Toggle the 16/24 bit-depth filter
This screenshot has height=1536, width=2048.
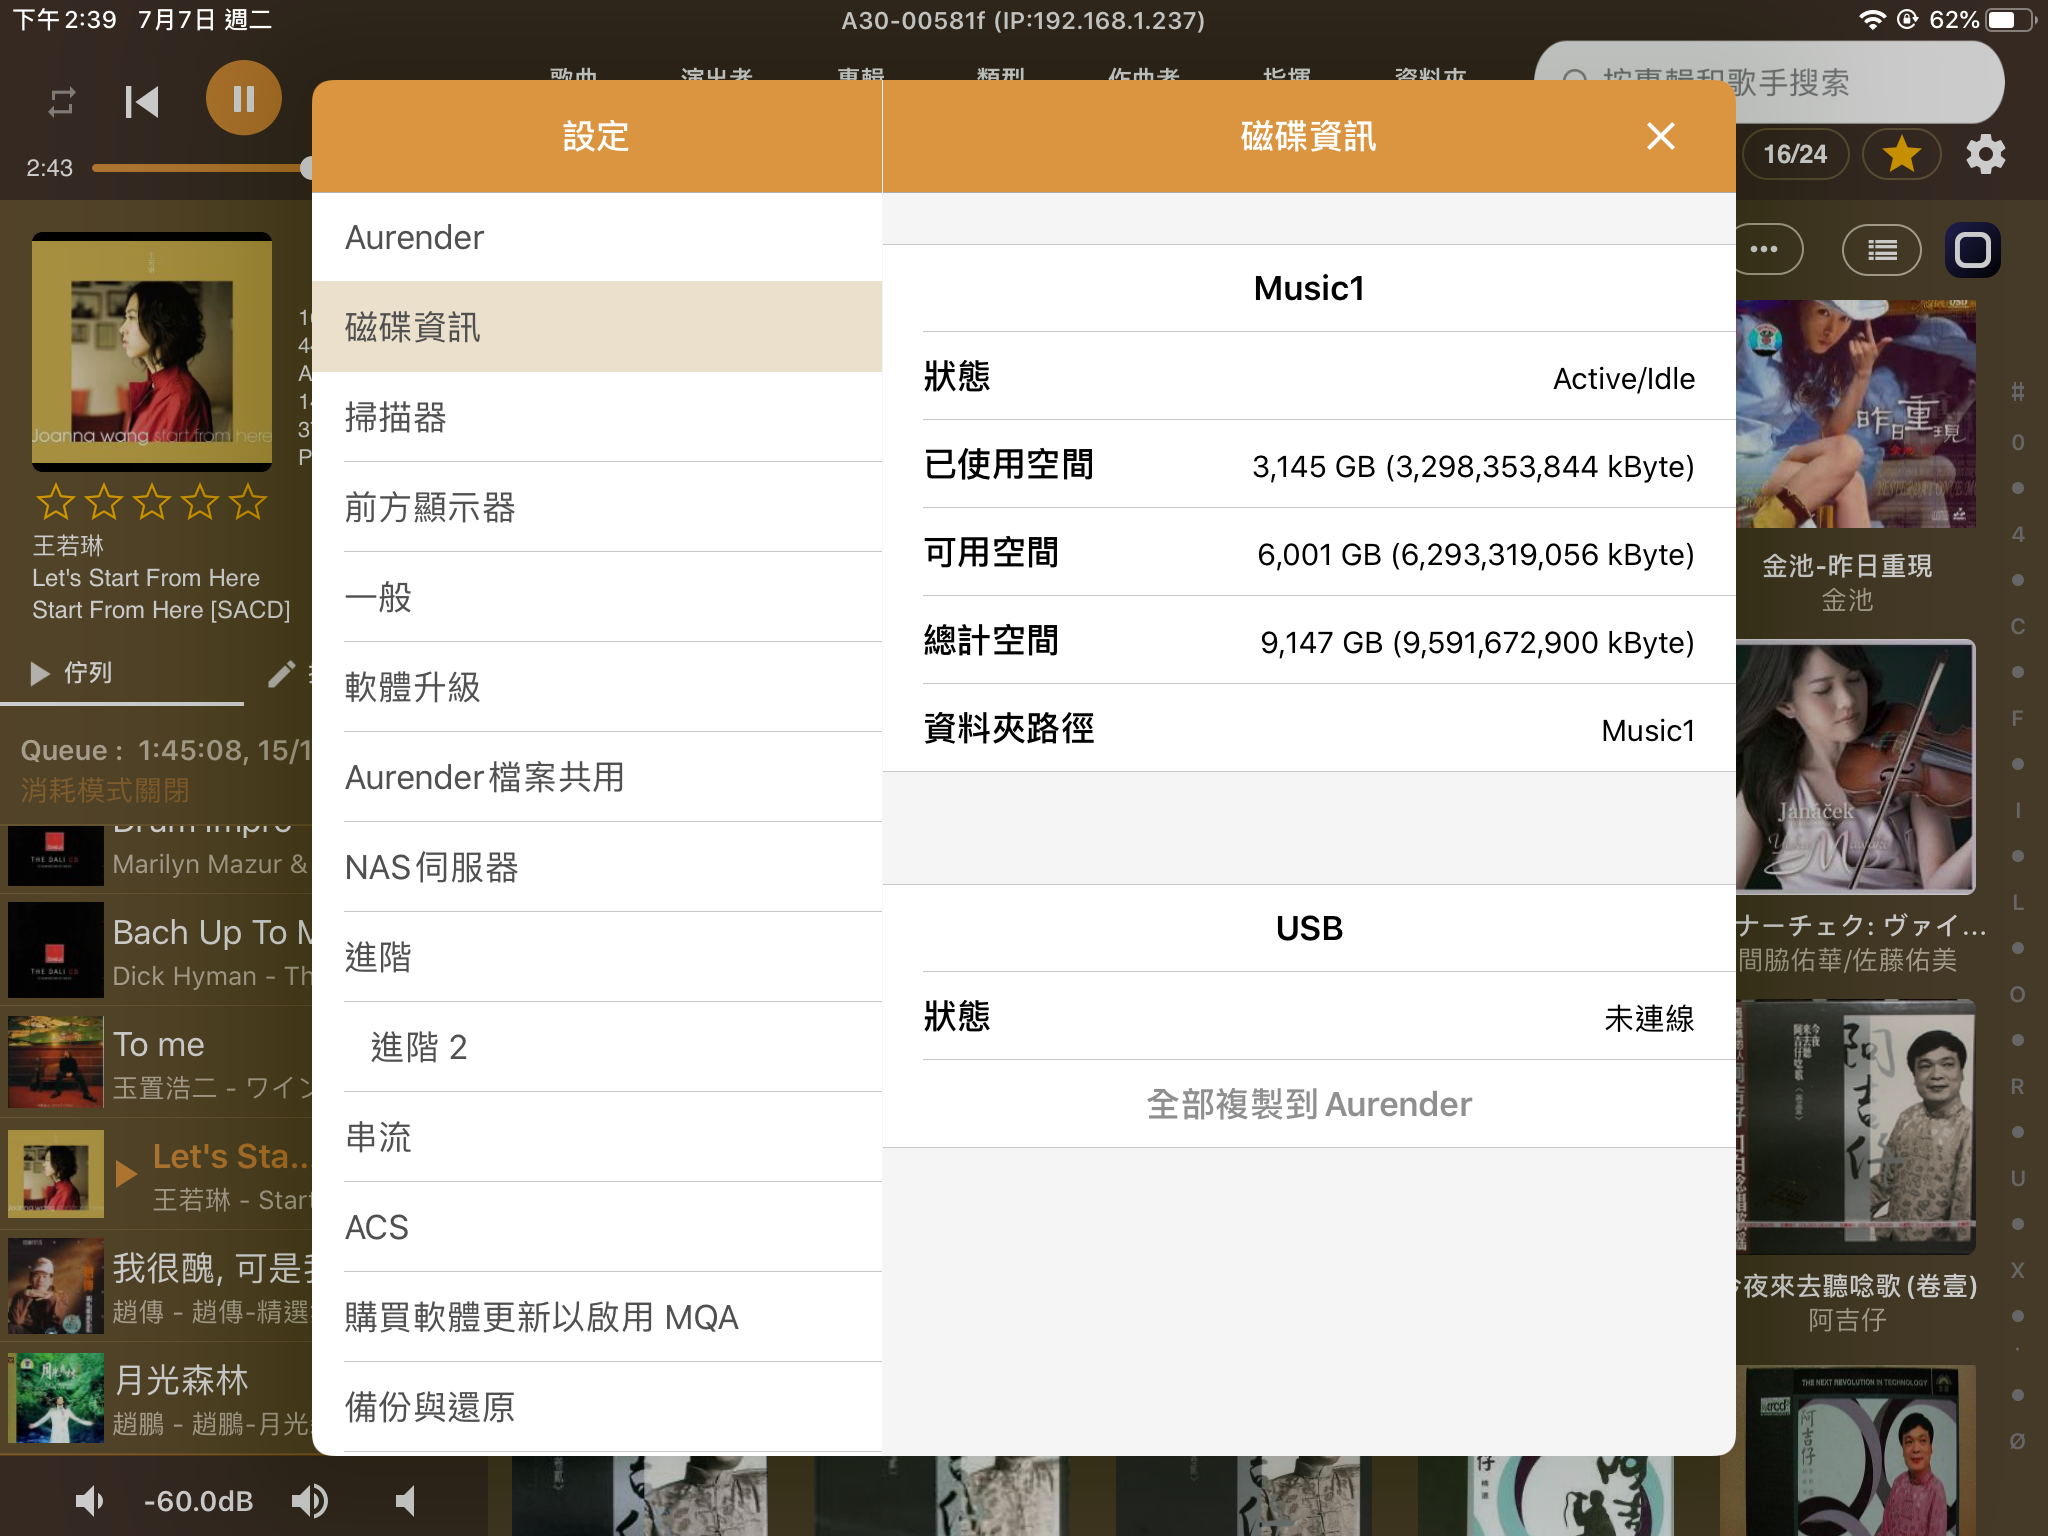[1795, 154]
